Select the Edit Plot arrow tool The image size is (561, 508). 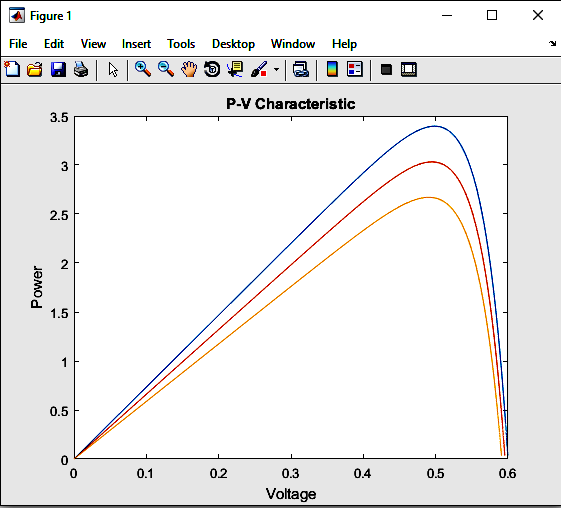(113, 69)
